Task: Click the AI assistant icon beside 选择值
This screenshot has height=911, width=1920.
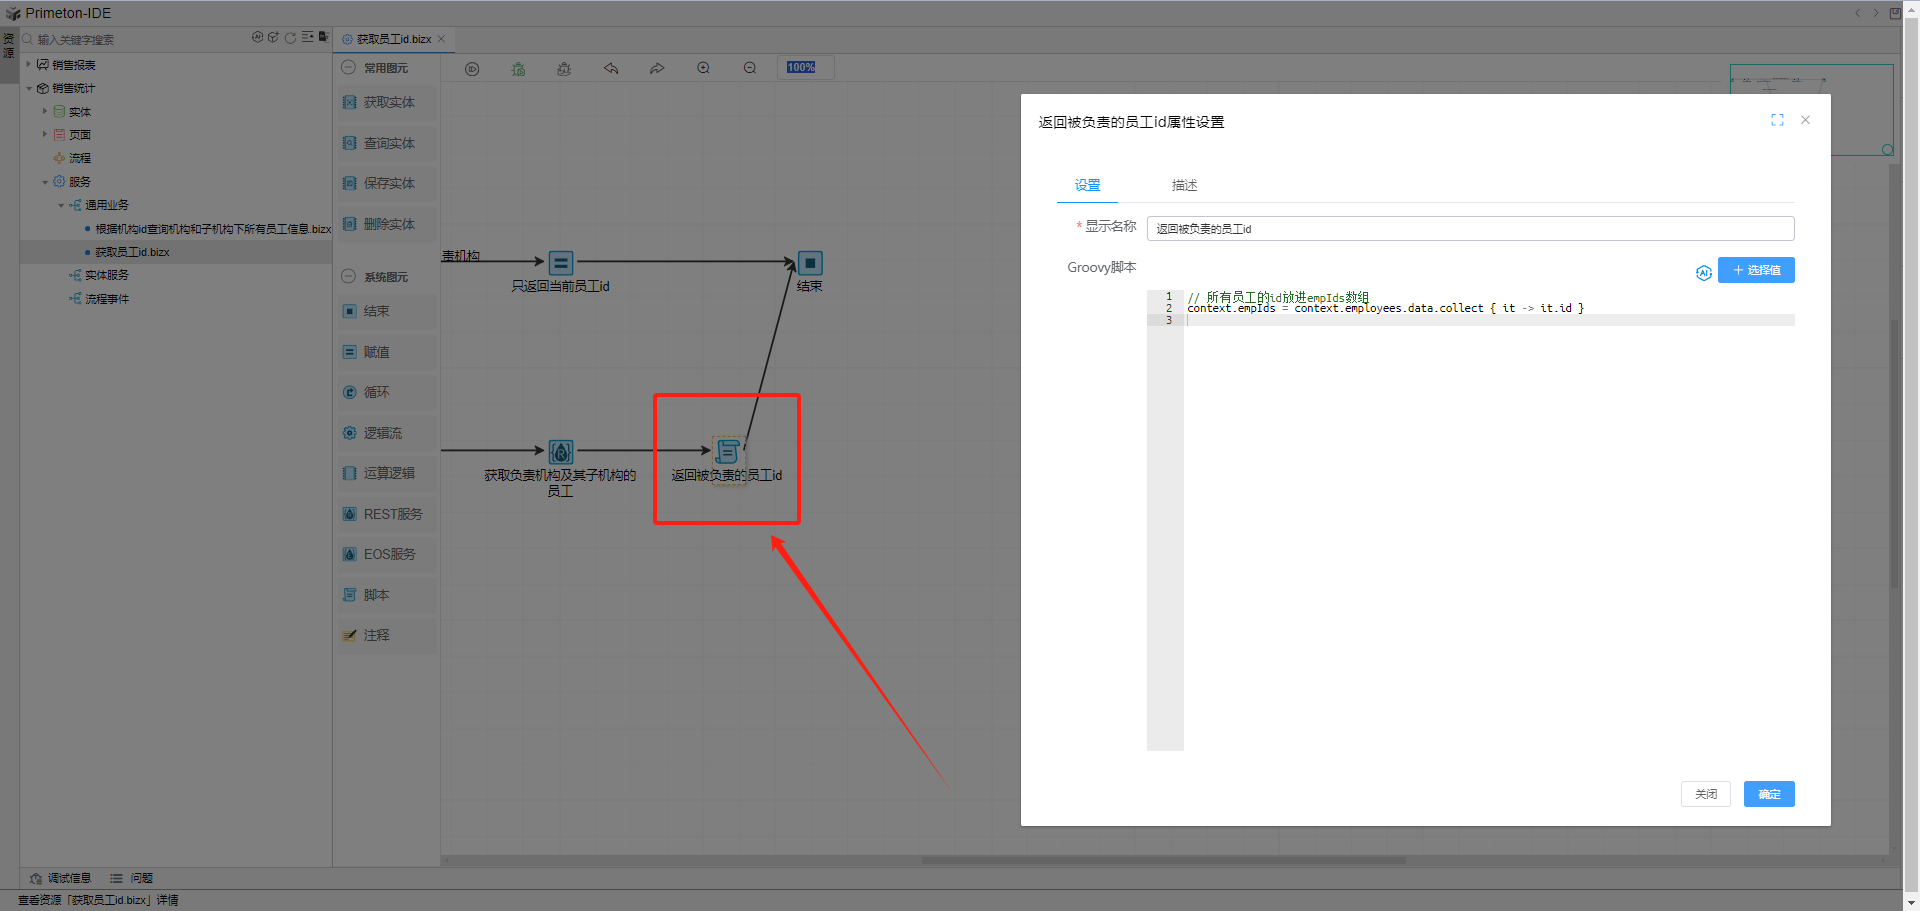Action: pyautogui.click(x=1703, y=272)
